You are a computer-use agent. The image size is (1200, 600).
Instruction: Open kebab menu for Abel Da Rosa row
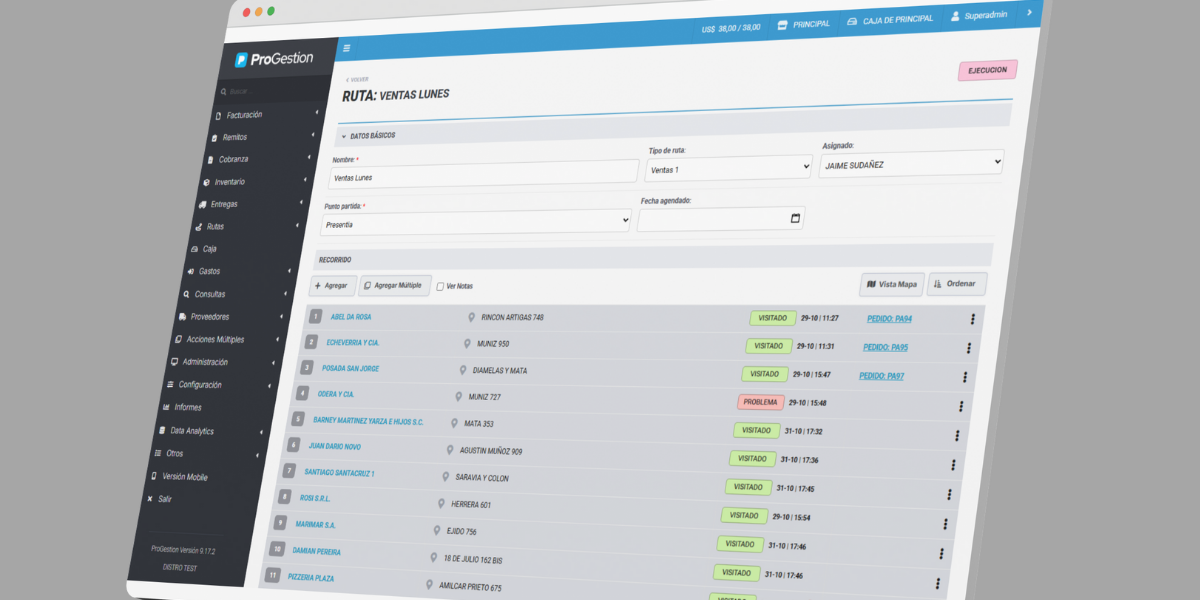tap(972, 319)
